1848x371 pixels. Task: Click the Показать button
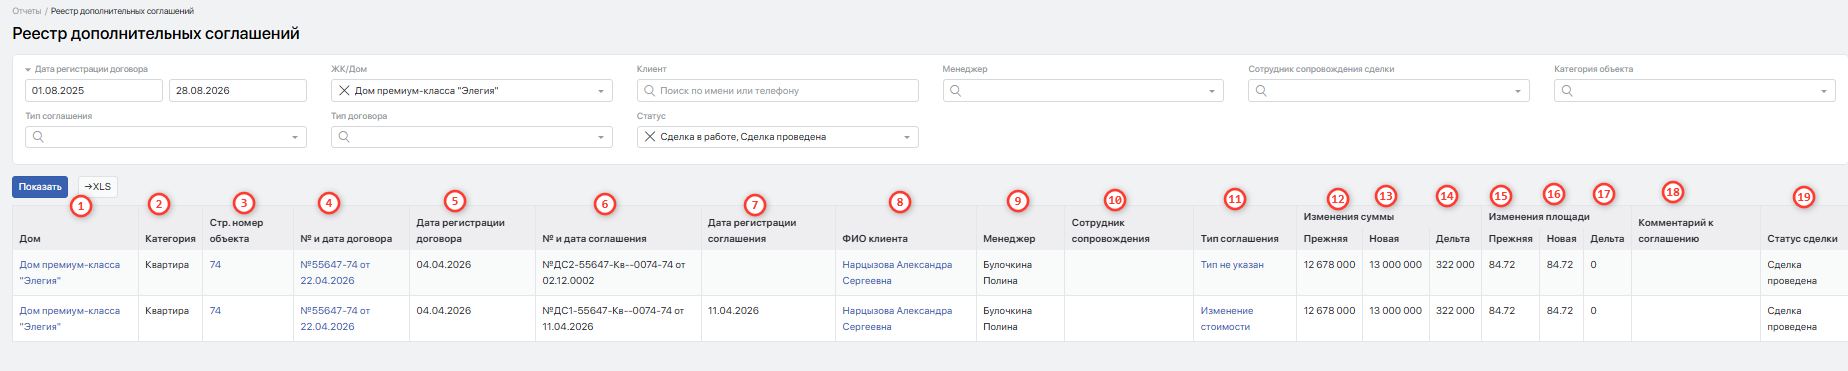[40, 187]
